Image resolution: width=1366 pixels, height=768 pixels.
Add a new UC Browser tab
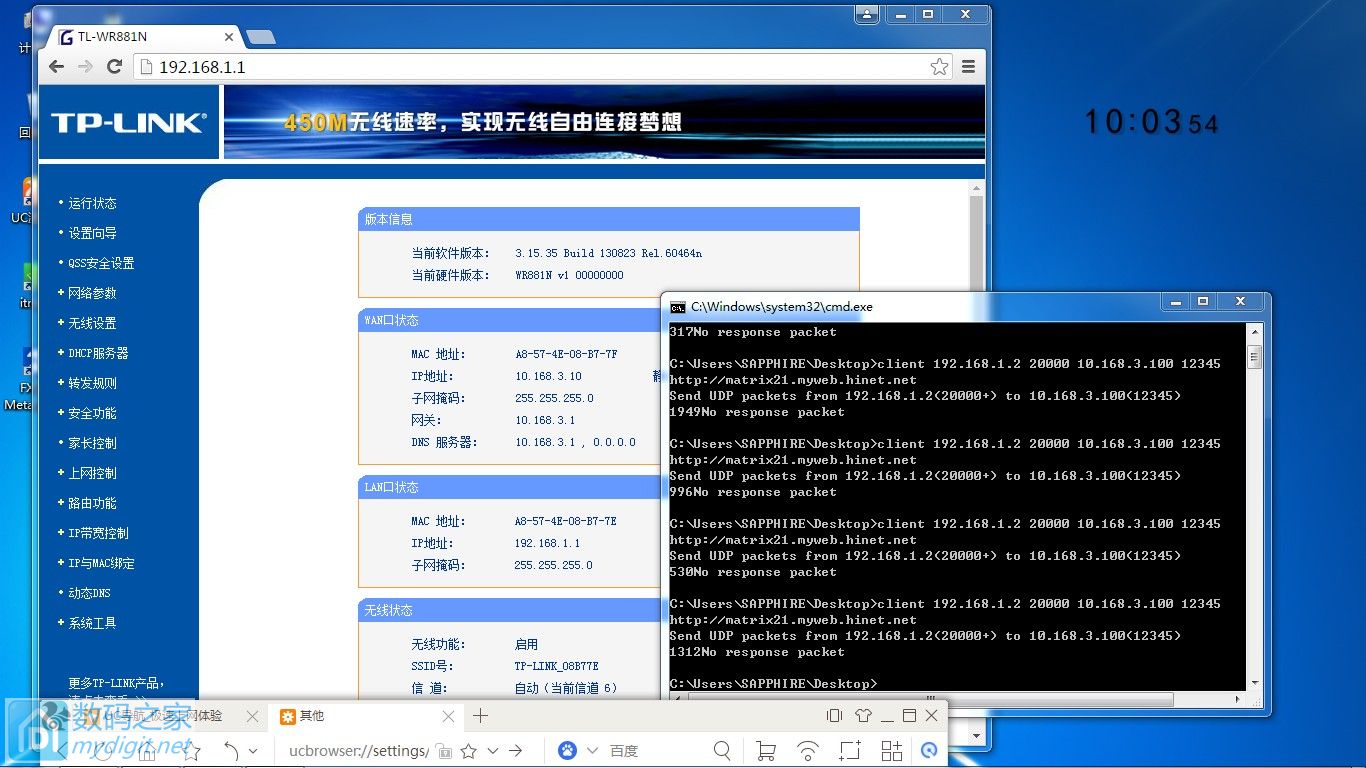tap(480, 715)
